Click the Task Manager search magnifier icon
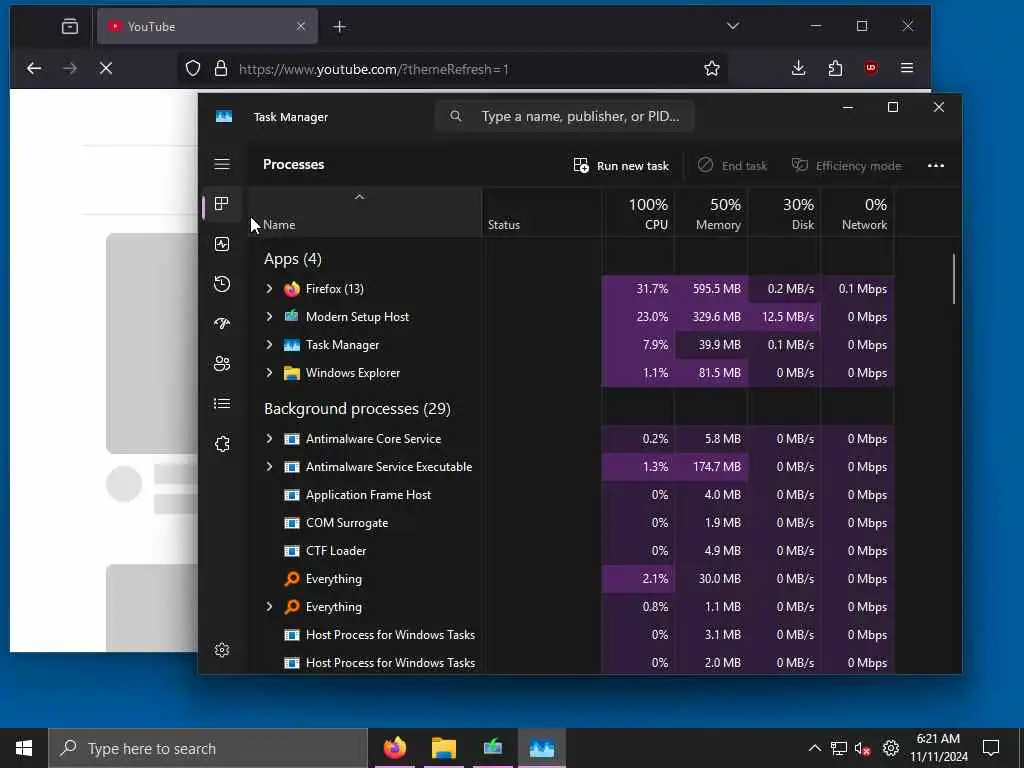 click(456, 116)
